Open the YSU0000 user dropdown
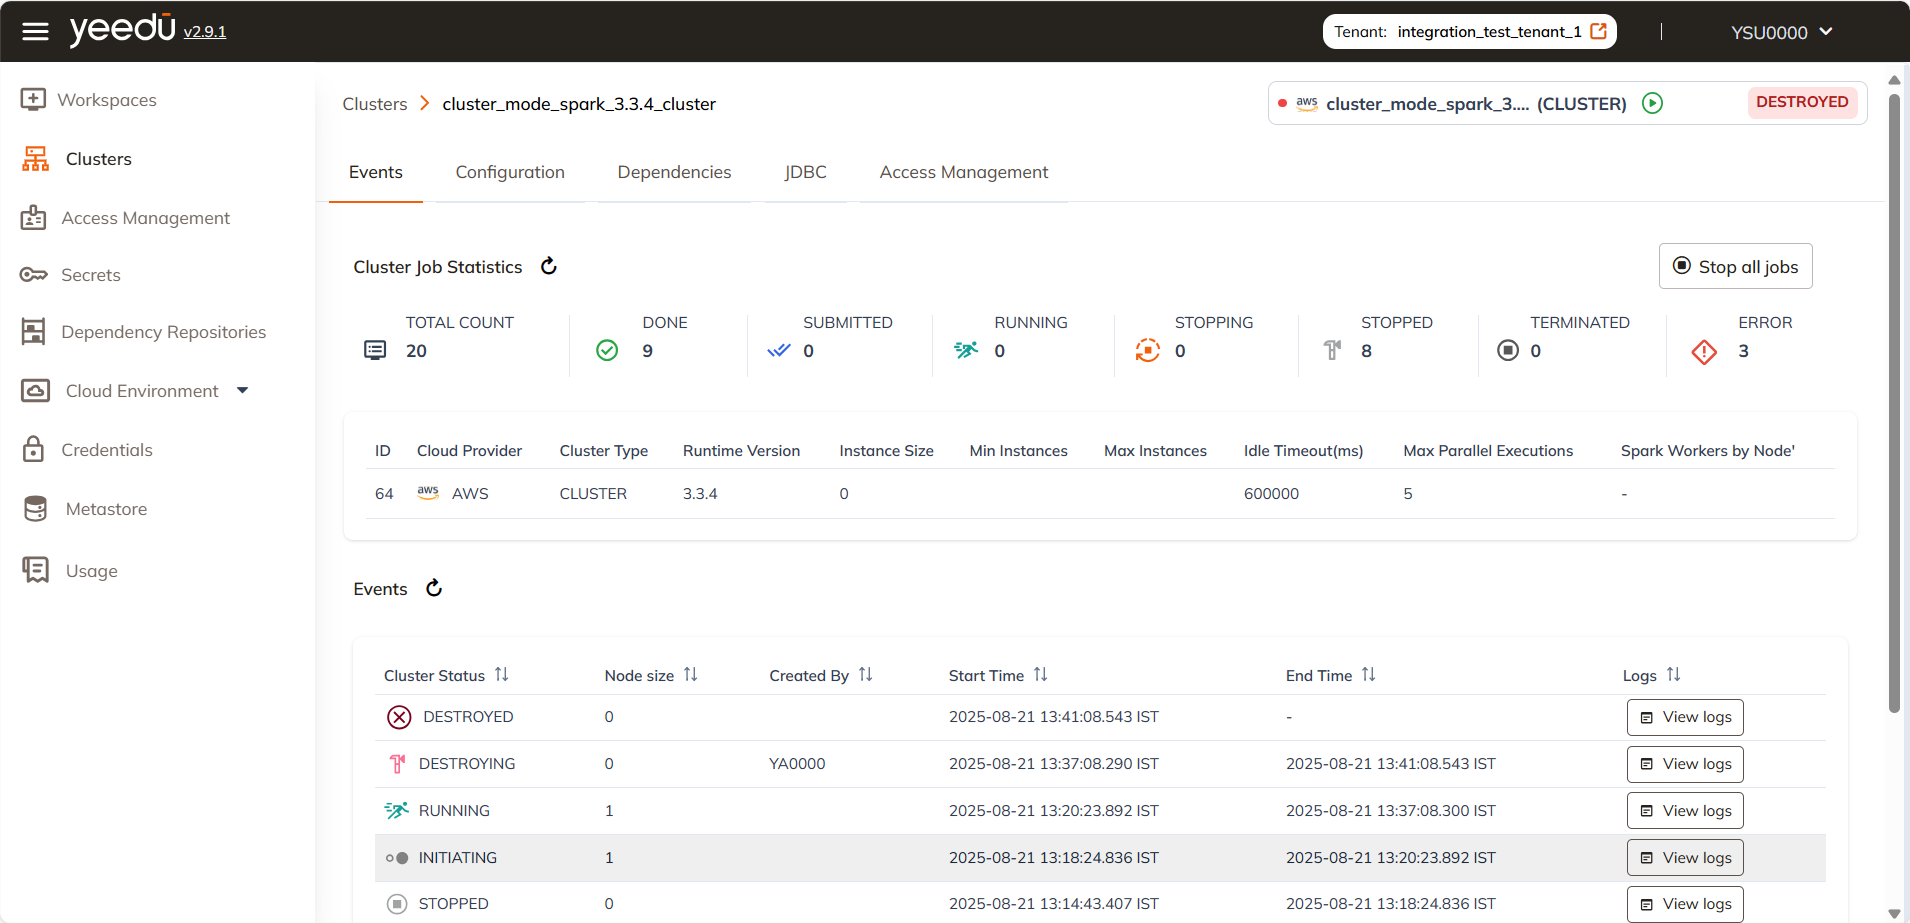The width and height of the screenshot is (1910, 923). pos(1781,31)
